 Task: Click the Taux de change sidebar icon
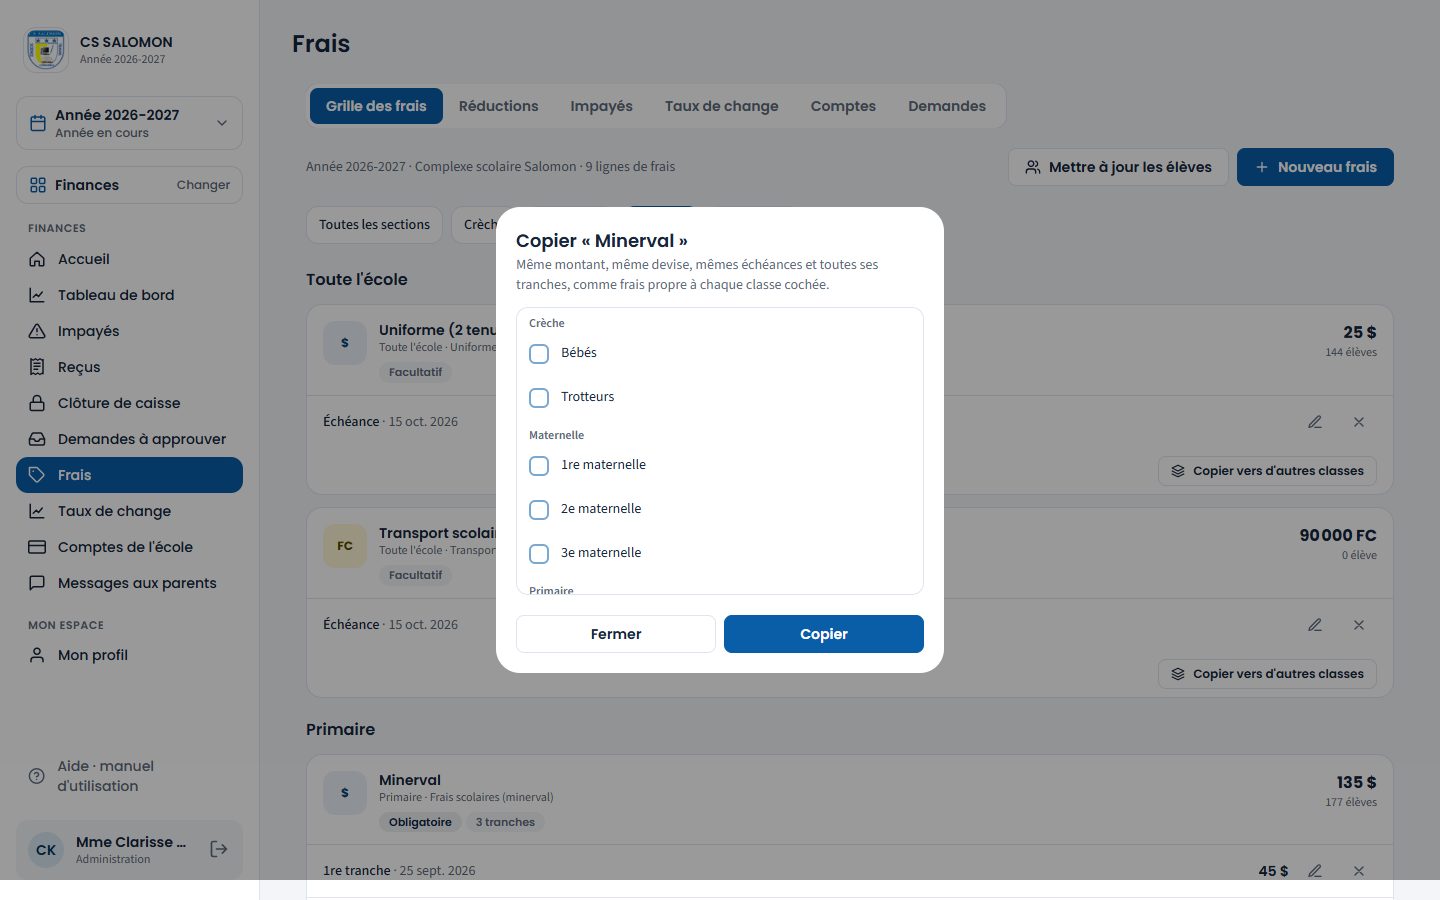(x=37, y=511)
